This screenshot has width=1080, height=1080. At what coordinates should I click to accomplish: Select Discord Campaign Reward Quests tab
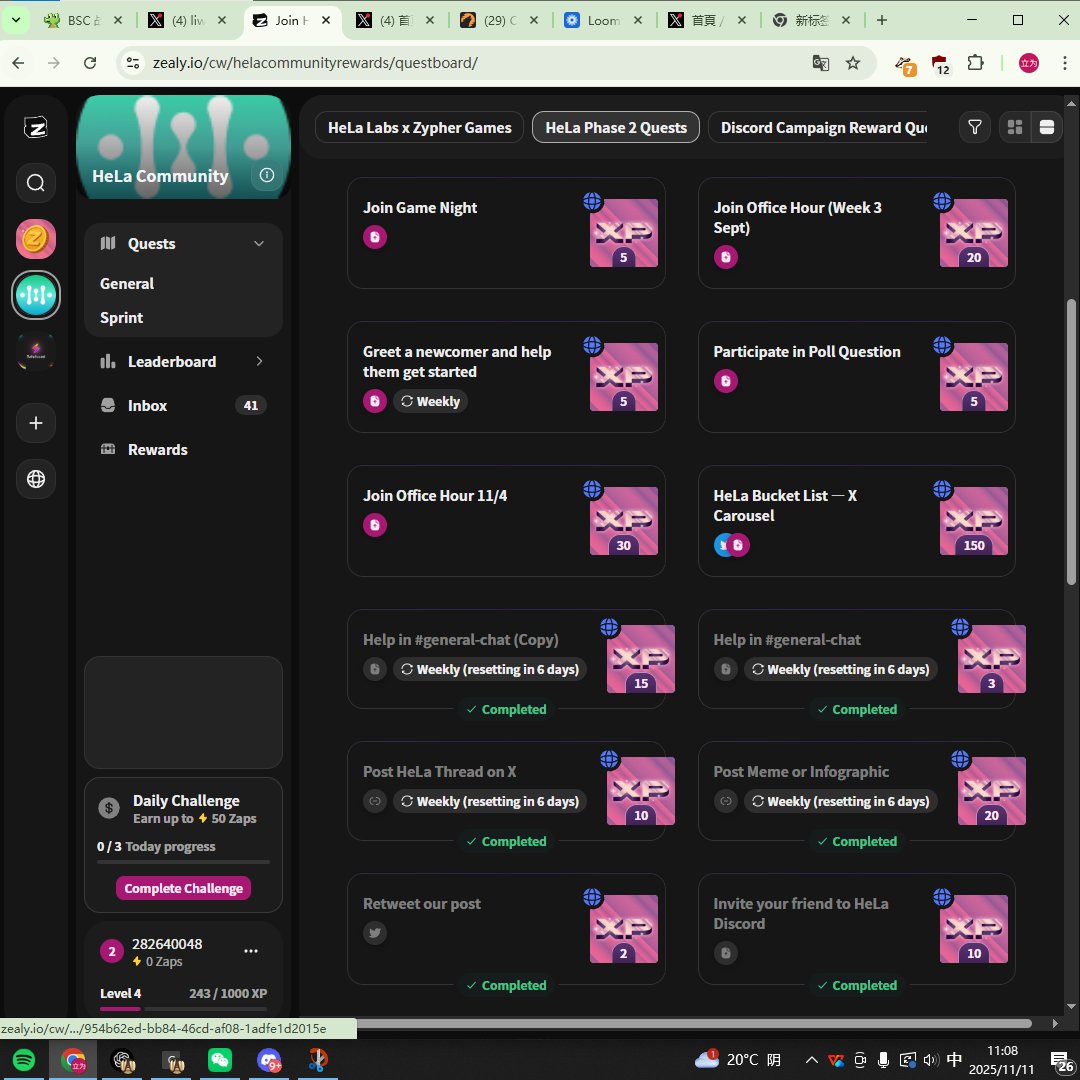(x=818, y=127)
